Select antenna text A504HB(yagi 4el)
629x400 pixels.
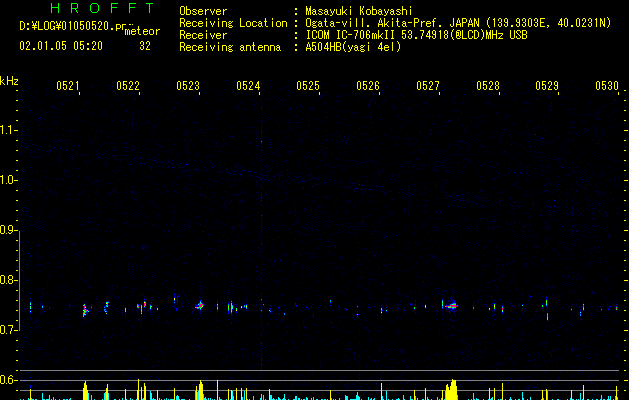[x=353, y=47]
